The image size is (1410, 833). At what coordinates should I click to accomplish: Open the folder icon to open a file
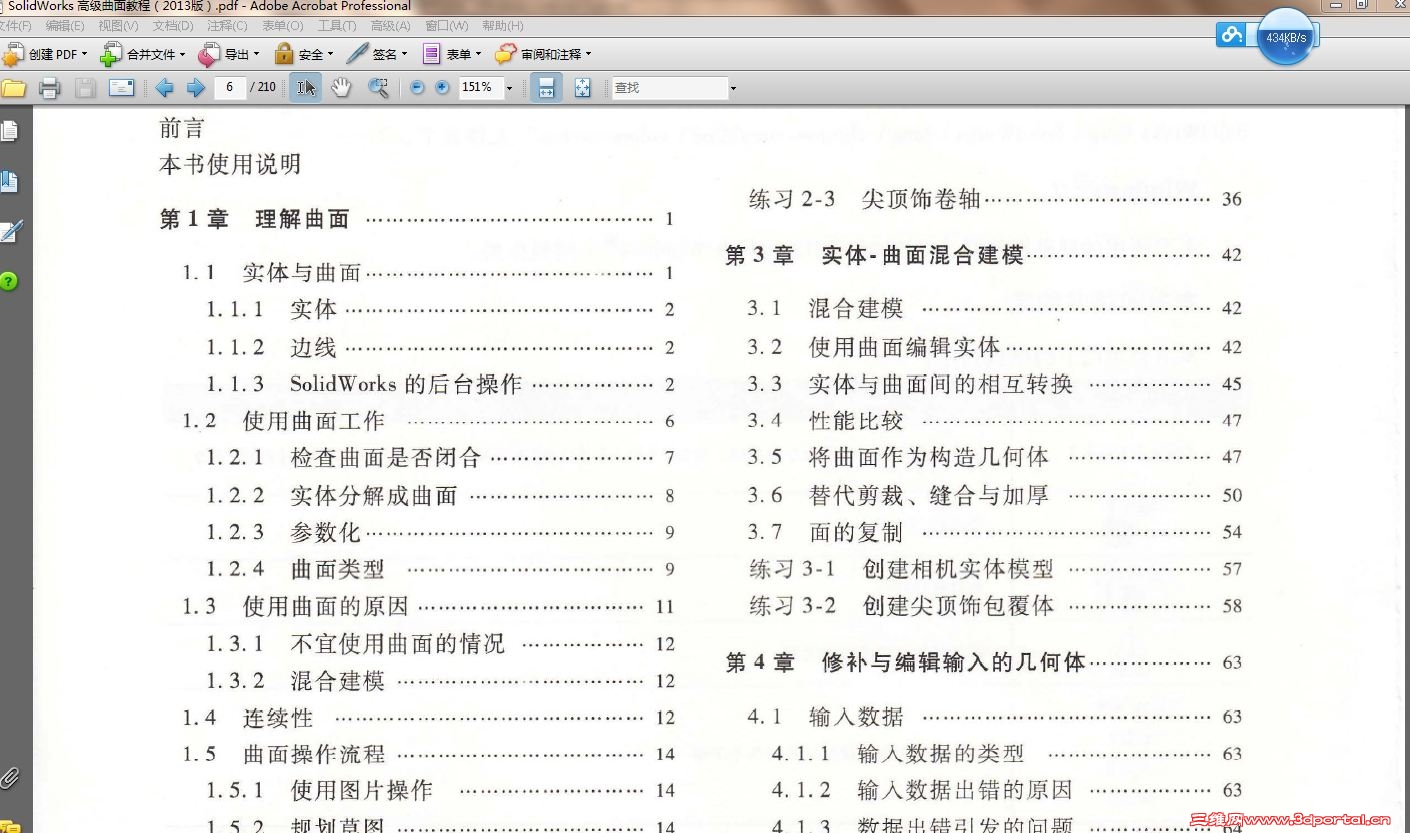click(13, 88)
